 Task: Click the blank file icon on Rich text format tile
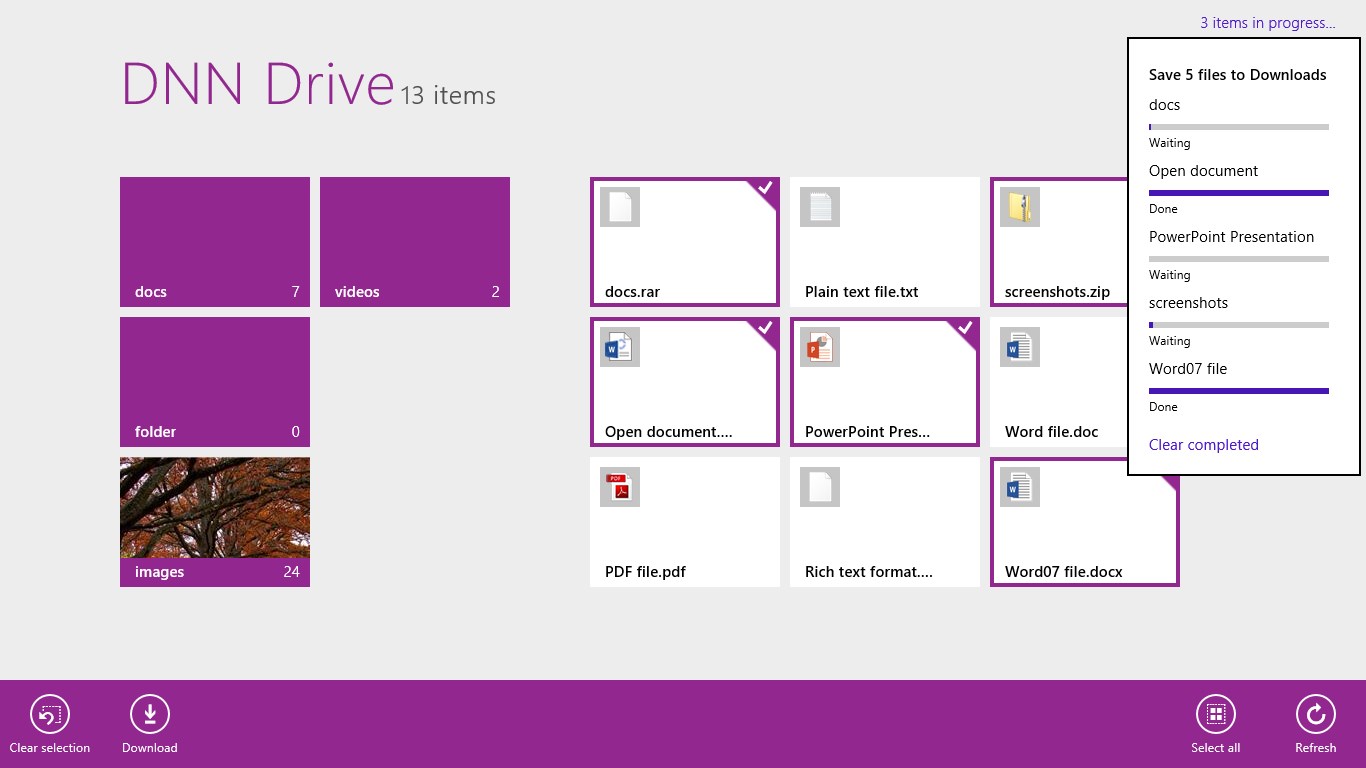click(820, 487)
